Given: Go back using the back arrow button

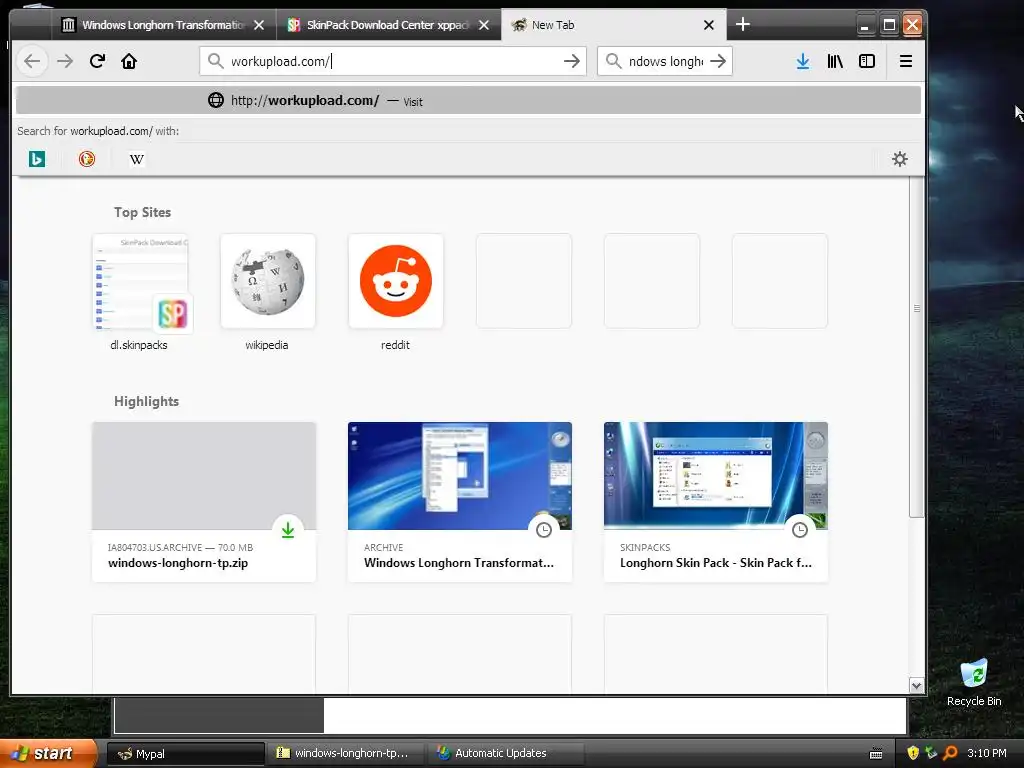Looking at the screenshot, I should tap(32, 61).
